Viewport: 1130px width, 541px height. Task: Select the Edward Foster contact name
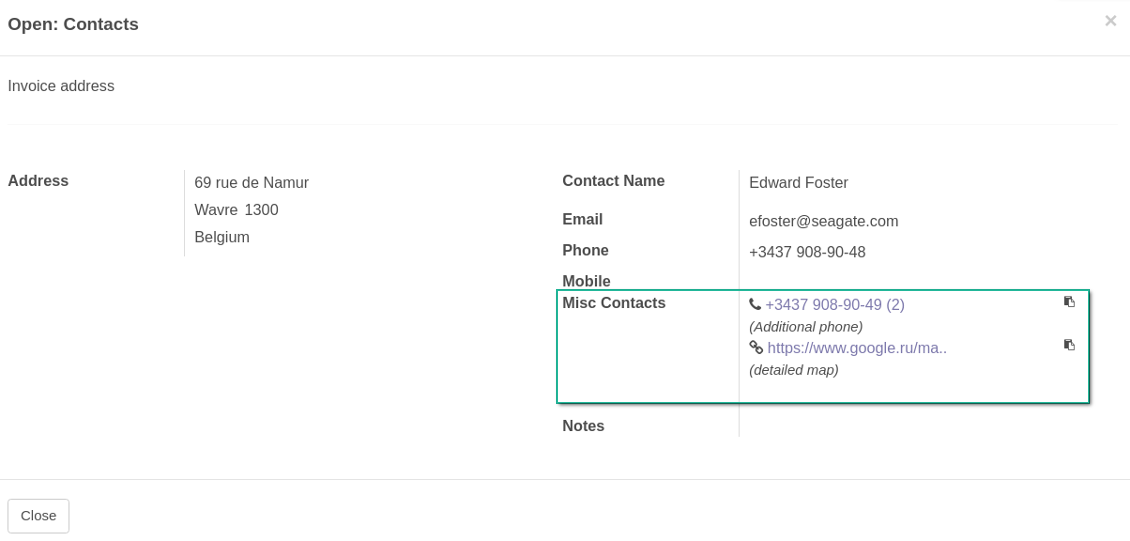click(798, 183)
